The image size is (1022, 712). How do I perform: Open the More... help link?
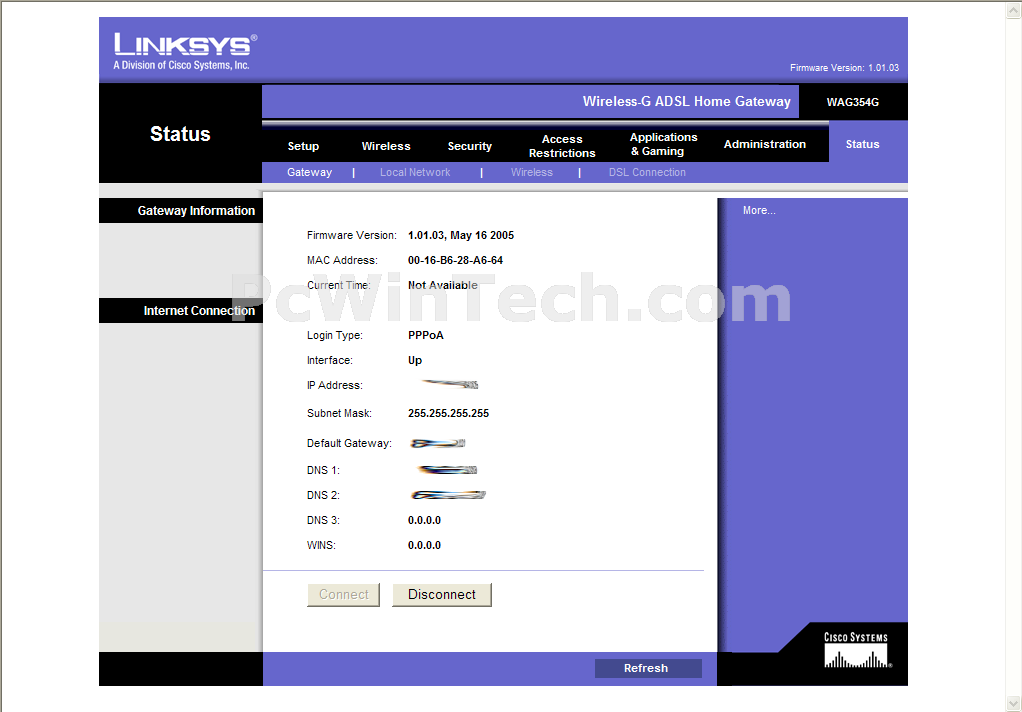[759, 211]
